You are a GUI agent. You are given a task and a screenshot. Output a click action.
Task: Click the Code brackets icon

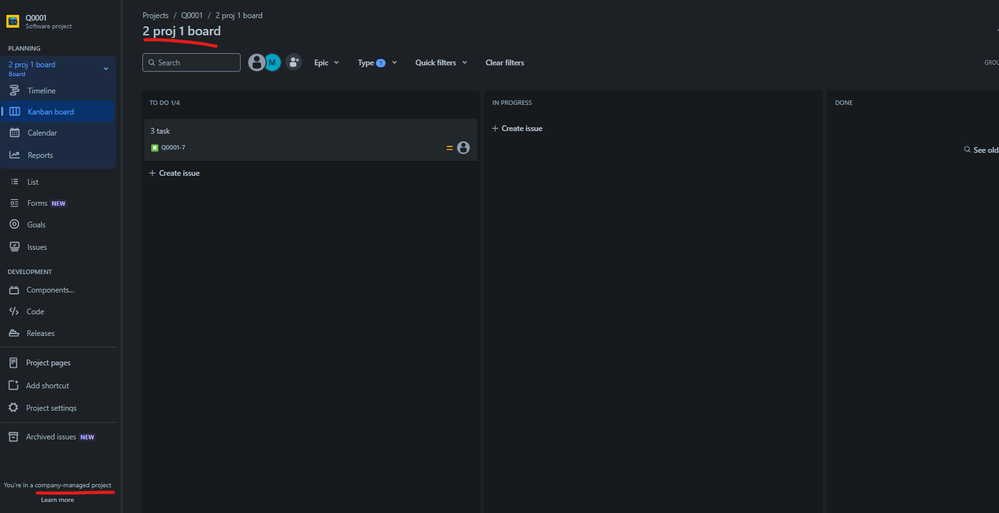pos(14,312)
